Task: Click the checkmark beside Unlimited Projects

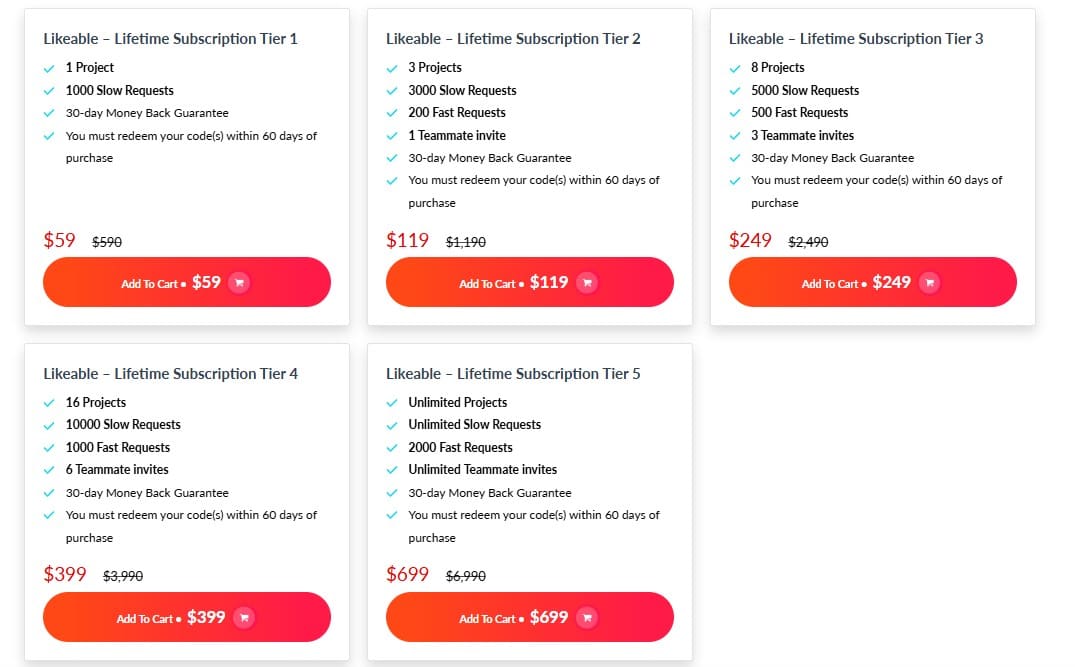Action: pyautogui.click(x=391, y=402)
